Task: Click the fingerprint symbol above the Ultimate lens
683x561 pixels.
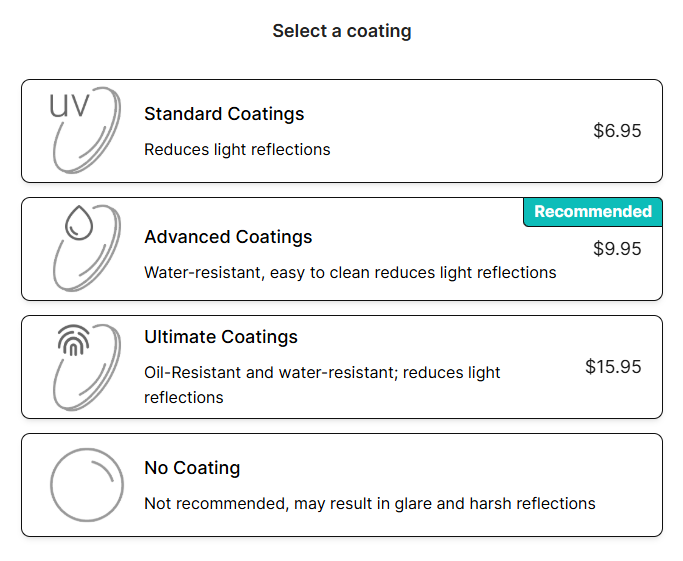Action: pos(74,340)
